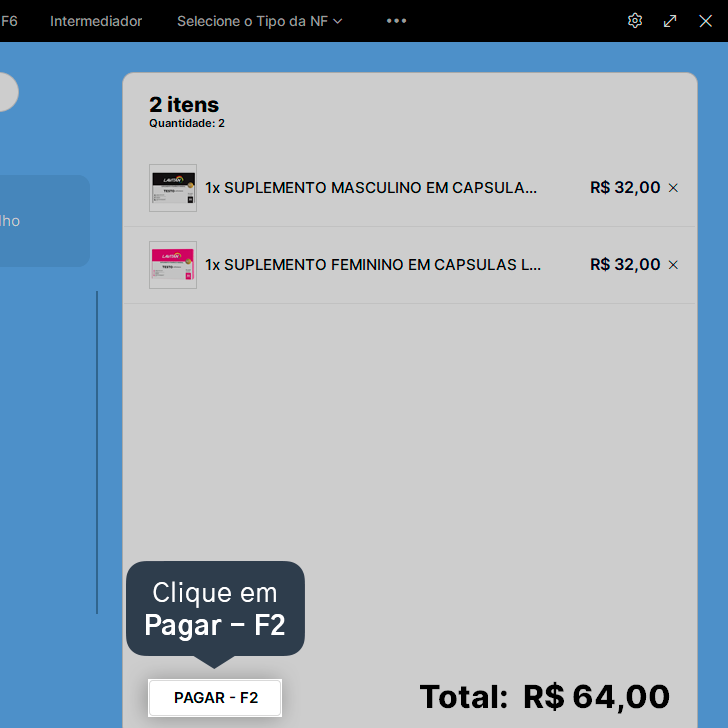
Task: Remove the SUPLEMENTO FEMININO item with its X
Action: pyautogui.click(x=673, y=265)
